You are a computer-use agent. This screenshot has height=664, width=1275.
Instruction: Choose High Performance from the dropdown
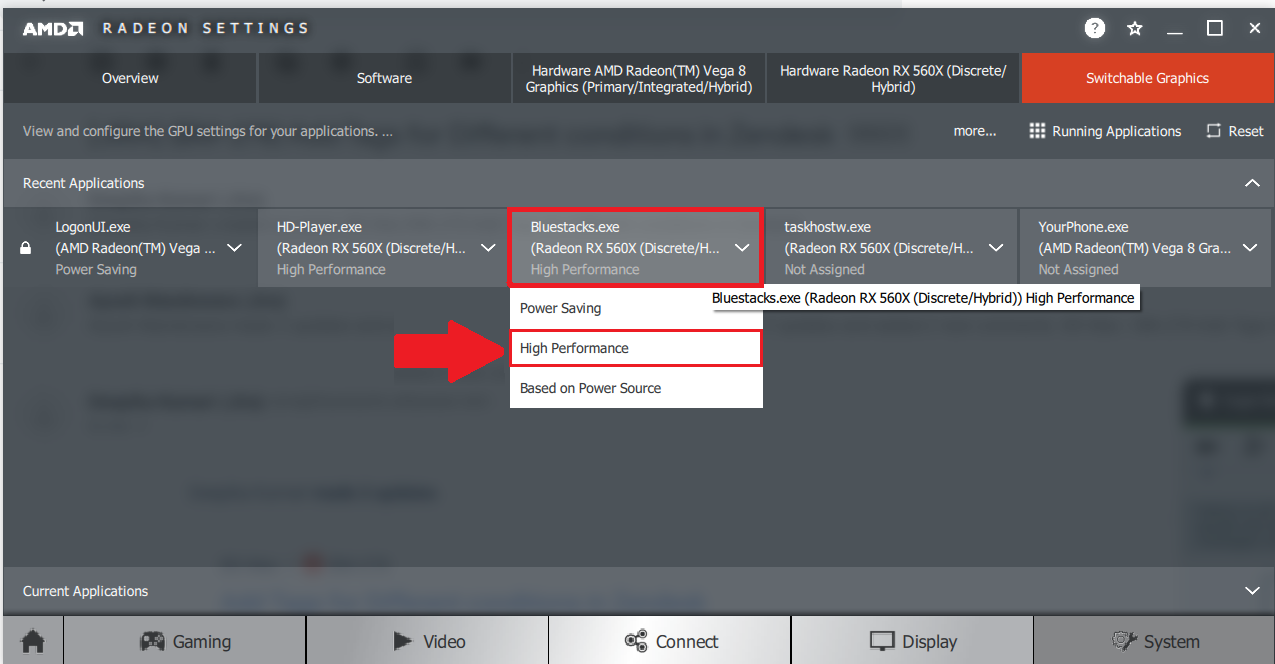pyautogui.click(x=636, y=348)
